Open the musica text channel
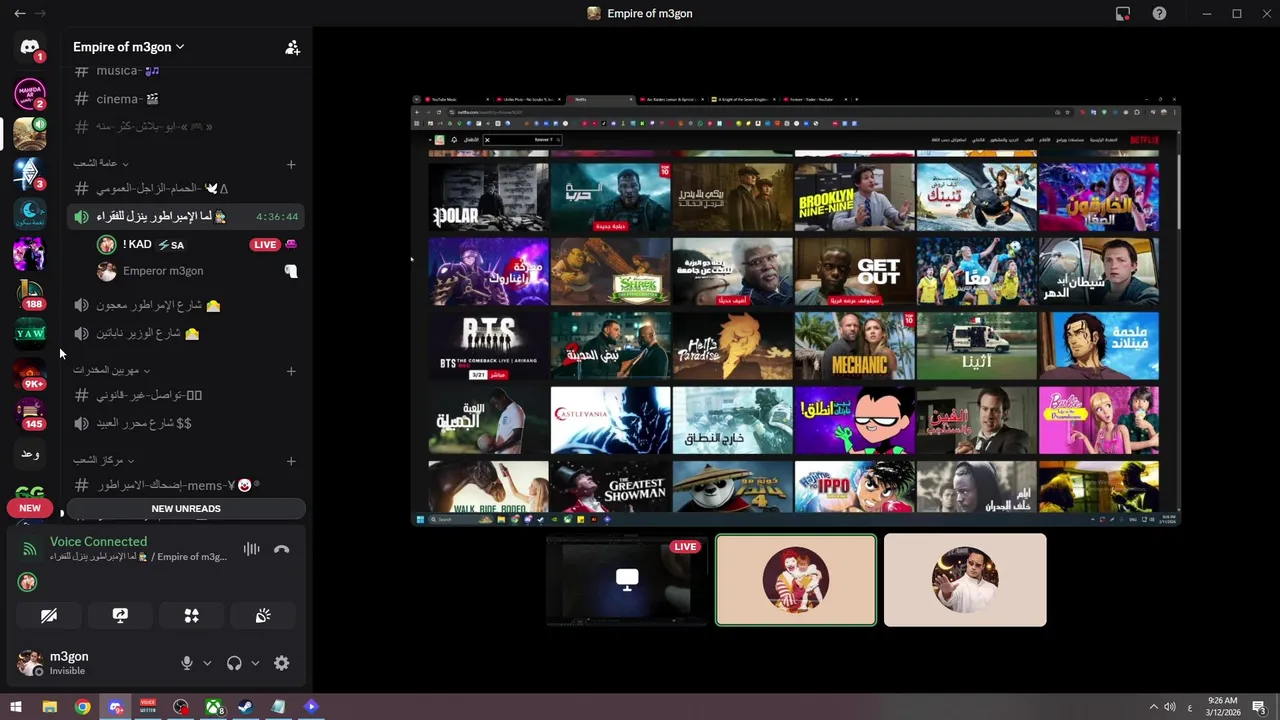The width and height of the screenshot is (1280, 720). coord(185,71)
